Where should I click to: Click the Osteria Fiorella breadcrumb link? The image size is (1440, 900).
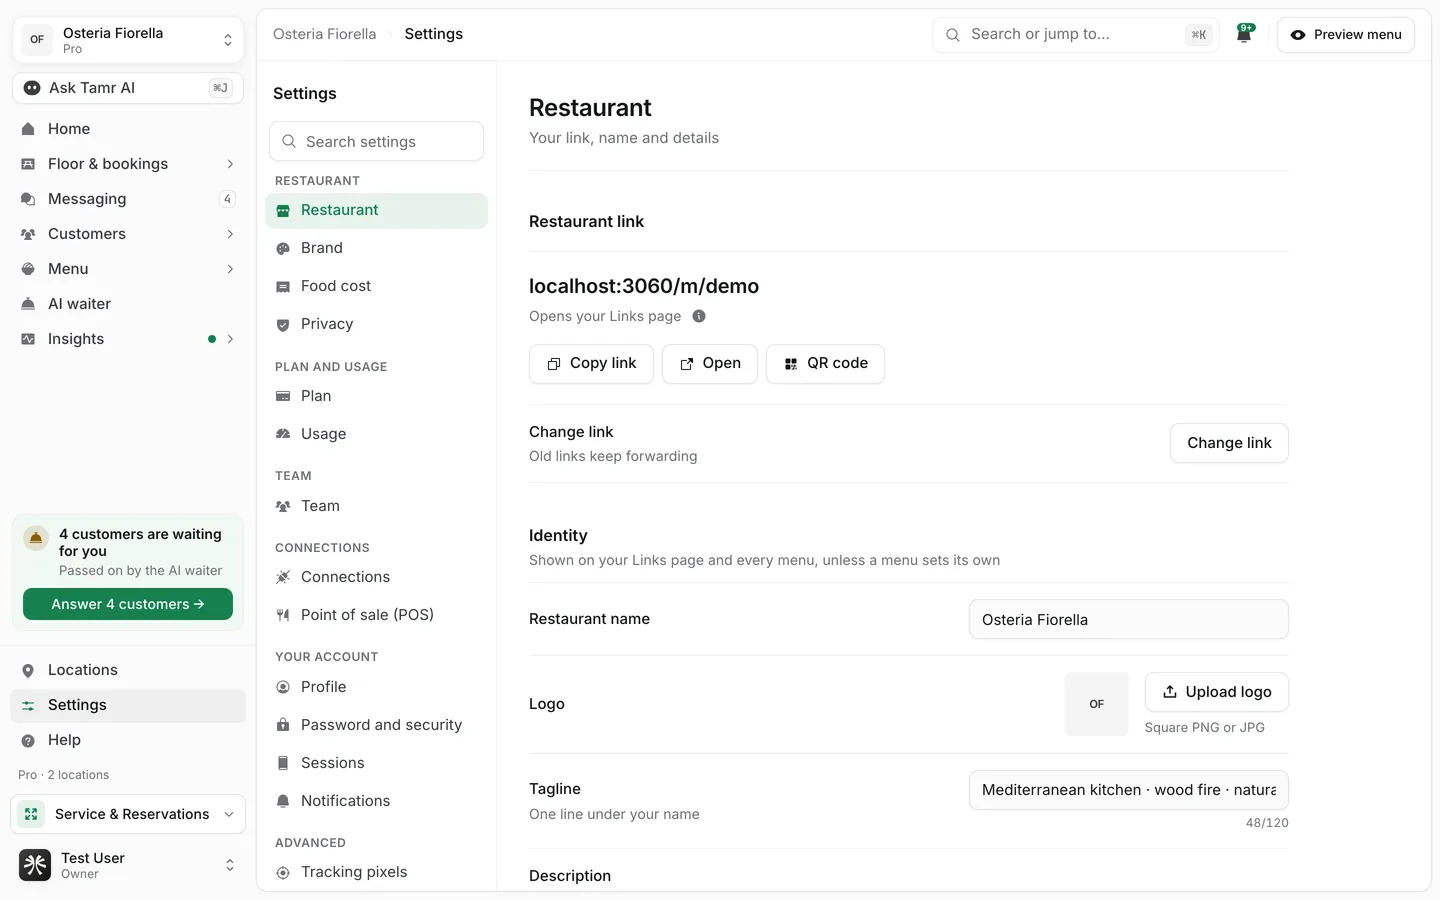point(325,34)
